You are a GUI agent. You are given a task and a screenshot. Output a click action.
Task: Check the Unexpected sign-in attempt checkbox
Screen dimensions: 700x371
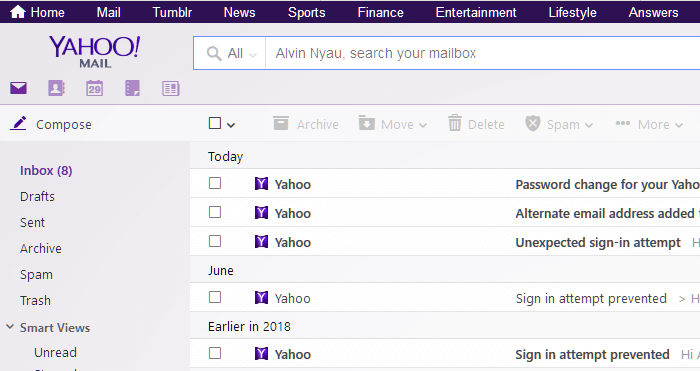click(x=215, y=241)
